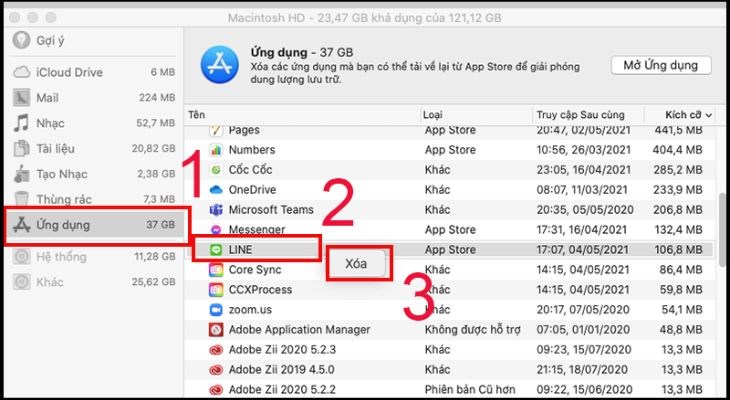Click the 285,2 MB size cell
The height and width of the screenshot is (400, 730).
pyautogui.click(x=678, y=170)
